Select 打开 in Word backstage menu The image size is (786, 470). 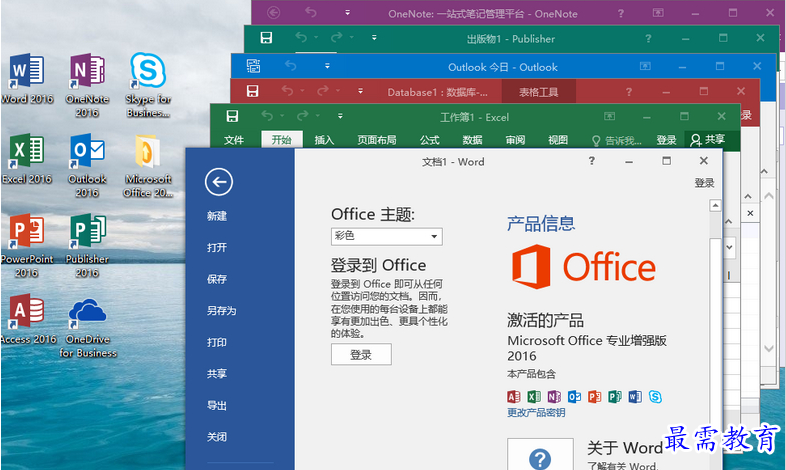[217, 248]
